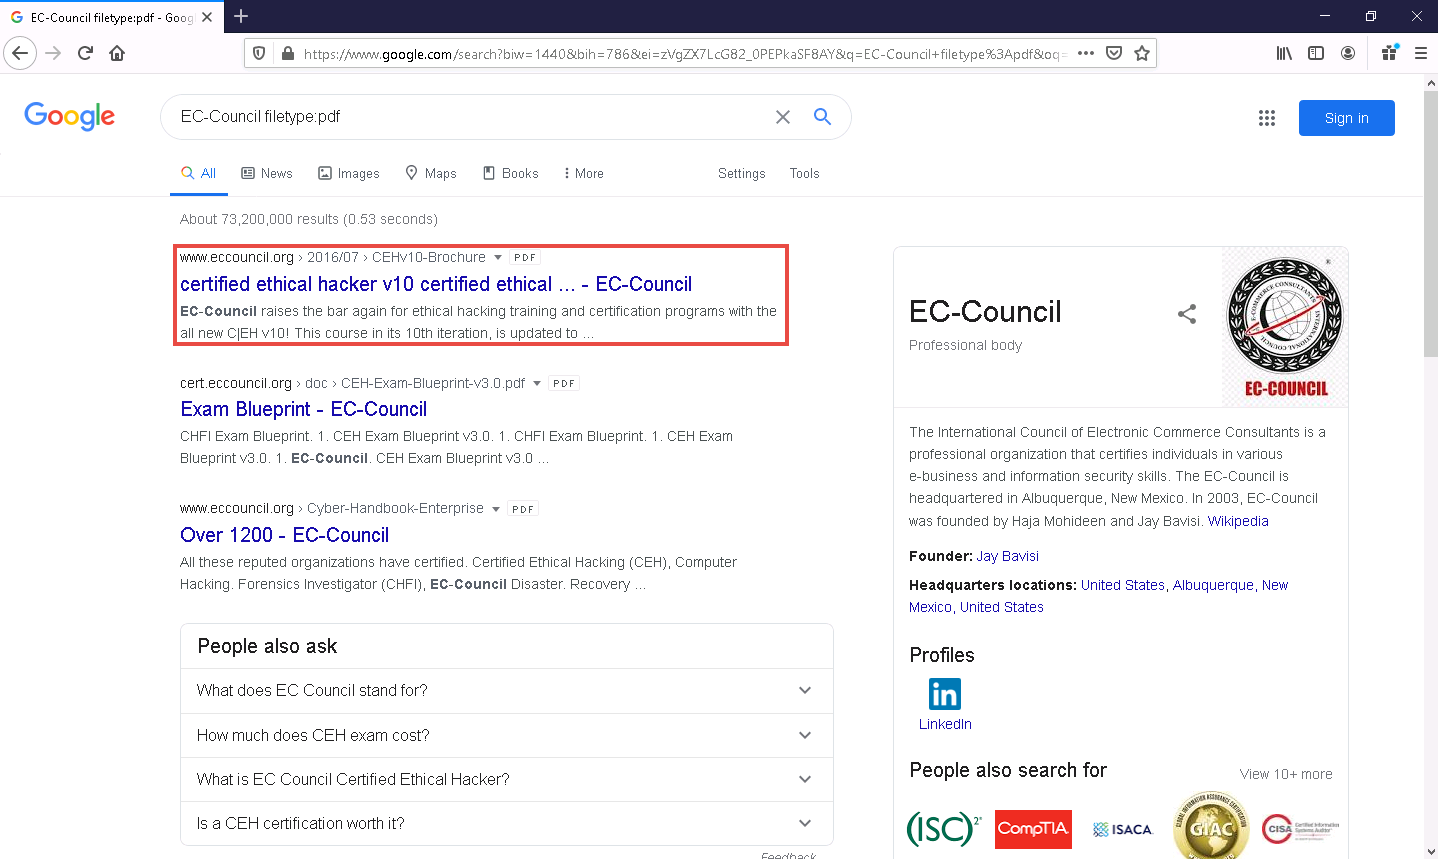Close the EC-Council search tab
This screenshot has height=859, width=1438.
[x=207, y=17]
